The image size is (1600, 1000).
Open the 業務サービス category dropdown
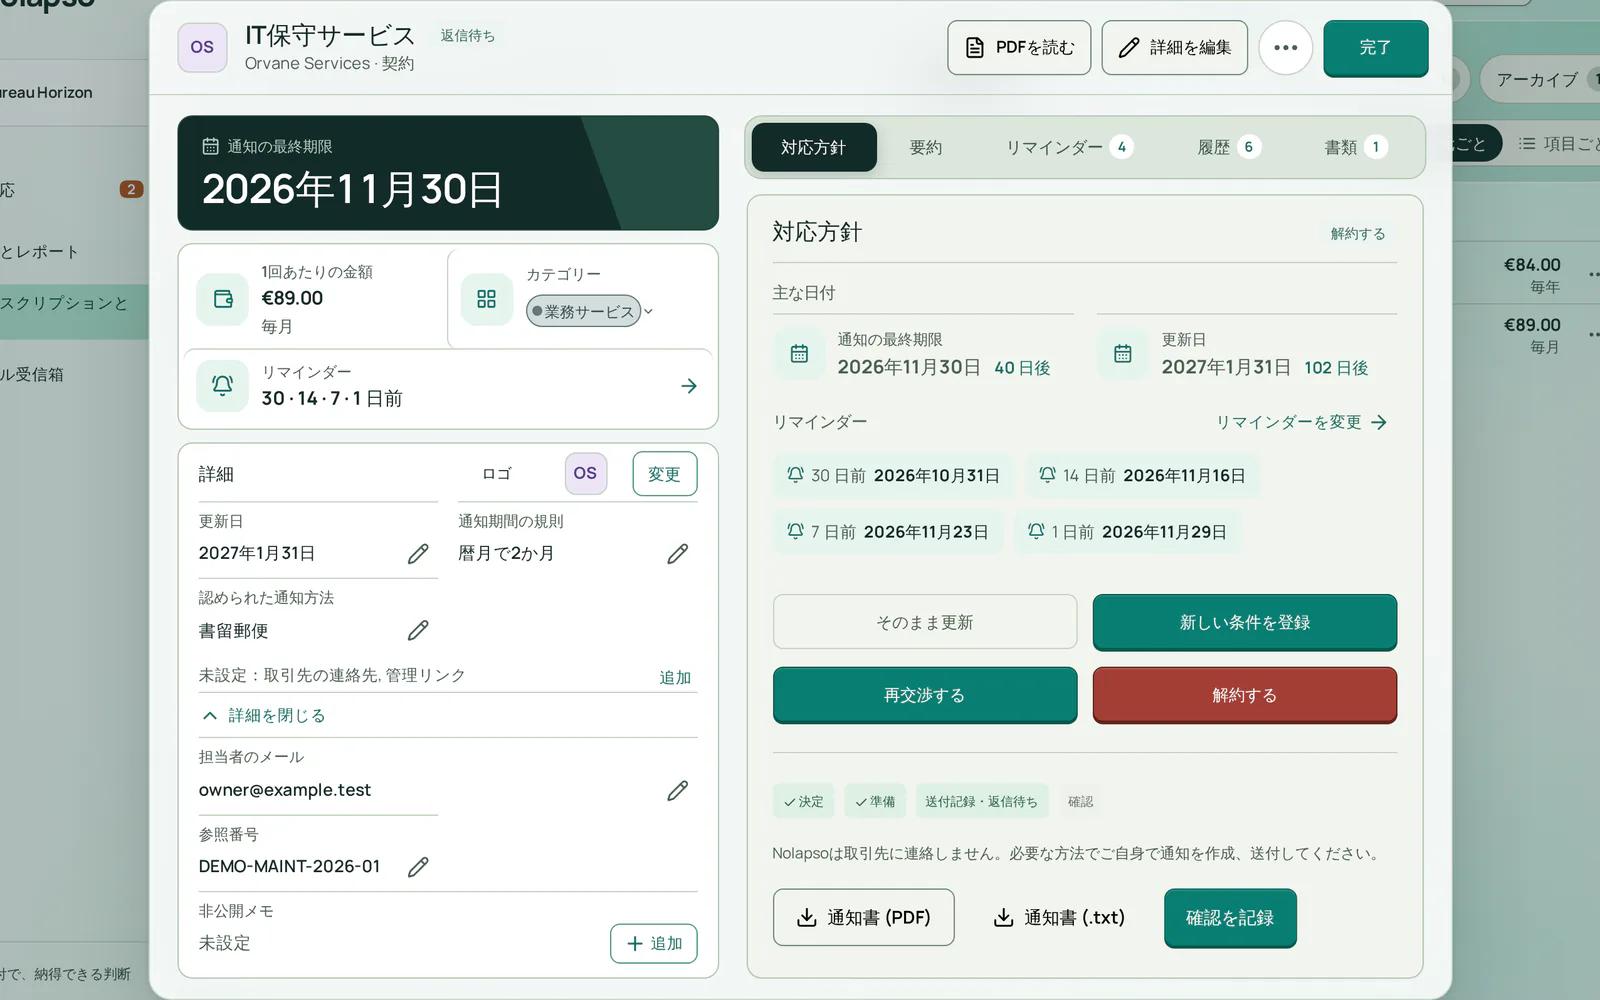(590, 311)
